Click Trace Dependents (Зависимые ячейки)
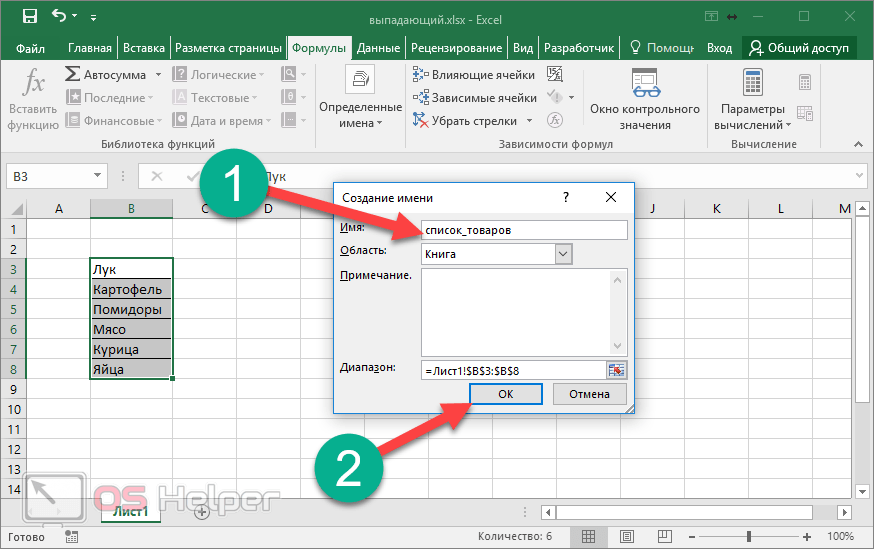Screen dimensions: 874x549 (475, 98)
